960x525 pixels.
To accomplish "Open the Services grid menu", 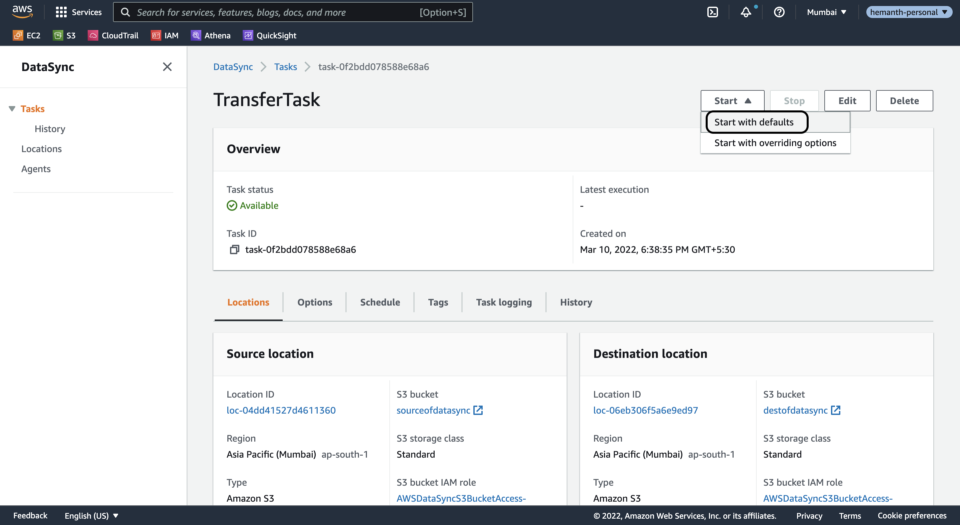I will [x=78, y=12].
